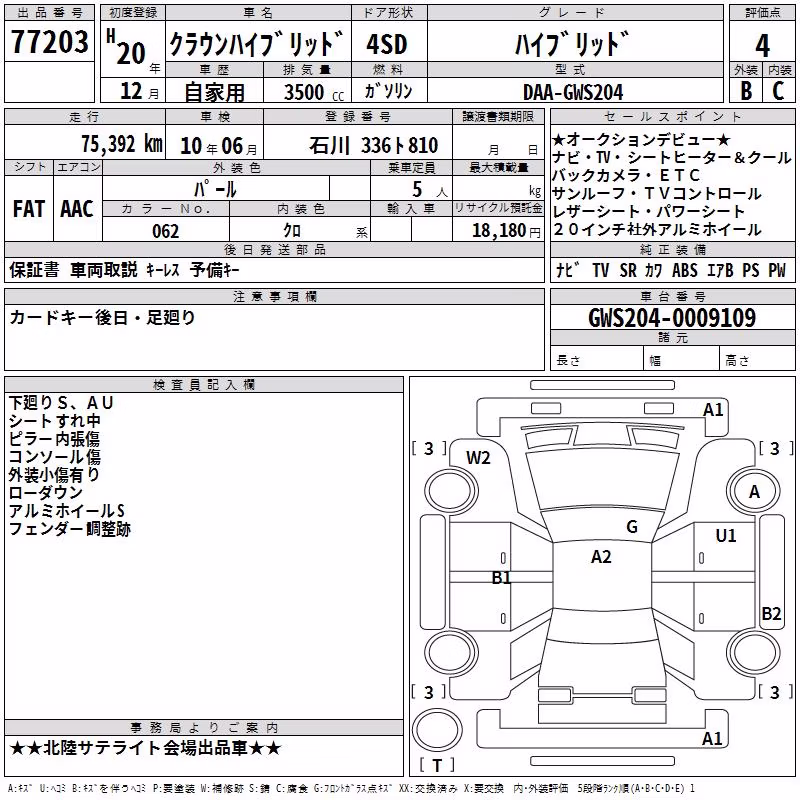800x800 pixels.
Task: Click inspector note フェンダー調整跡
Action: 69,529
